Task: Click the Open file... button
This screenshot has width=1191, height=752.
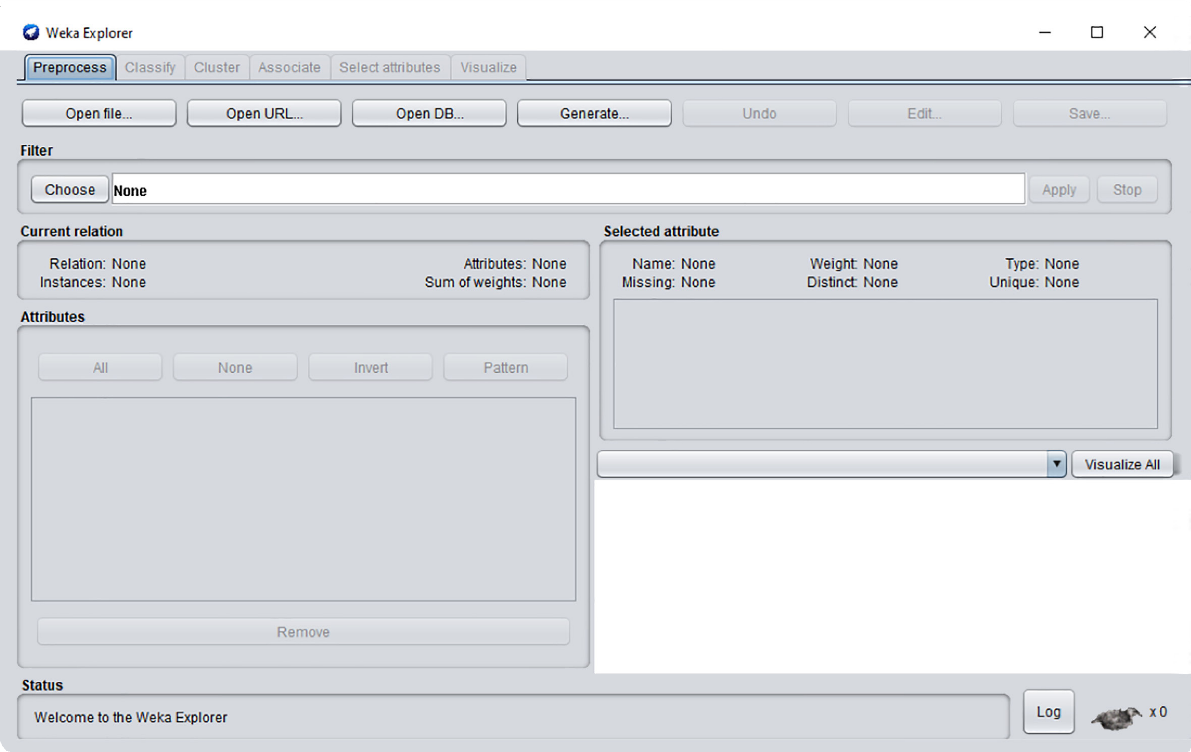Action: click(x=99, y=113)
